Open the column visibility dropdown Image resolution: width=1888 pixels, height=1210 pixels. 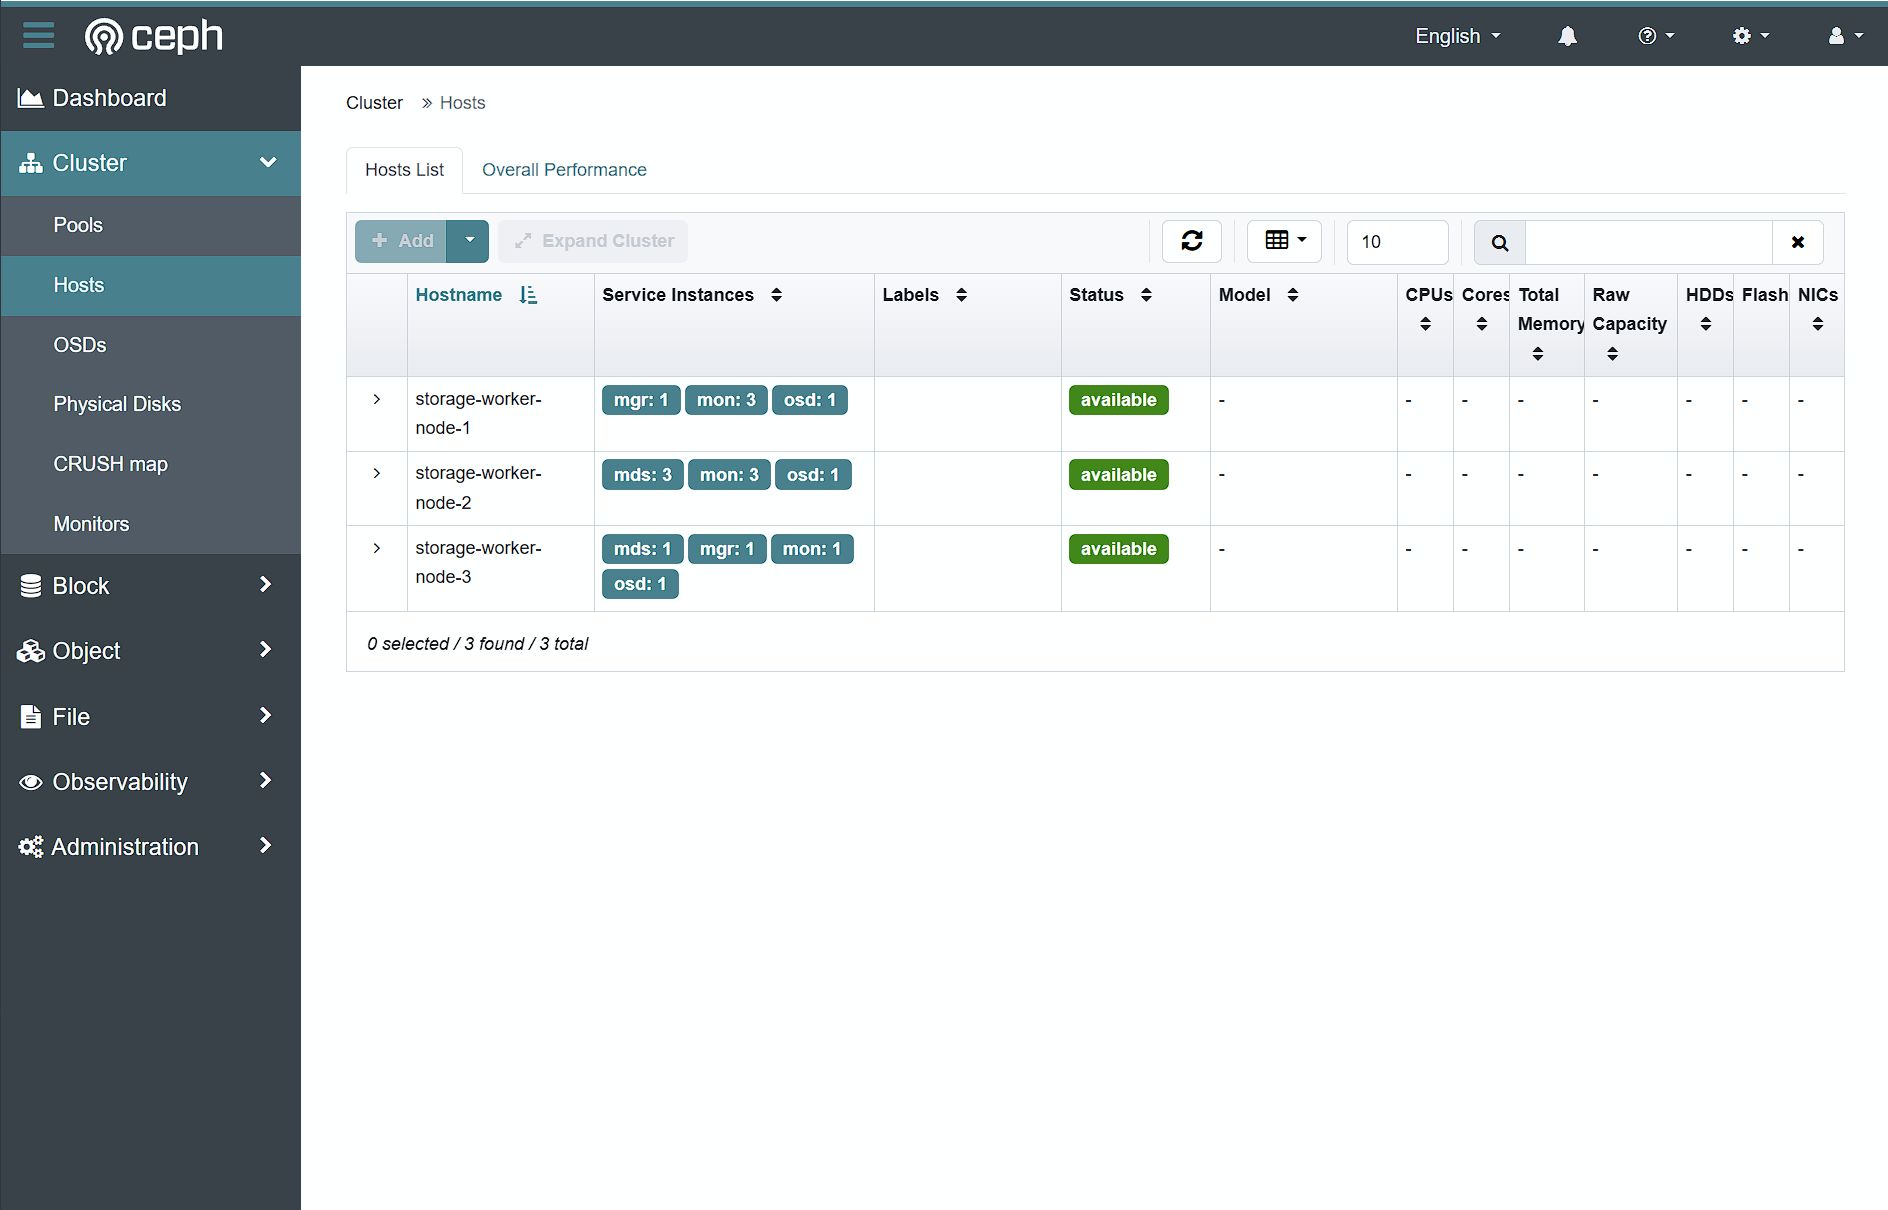pyautogui.click(x=1284, y=241)
